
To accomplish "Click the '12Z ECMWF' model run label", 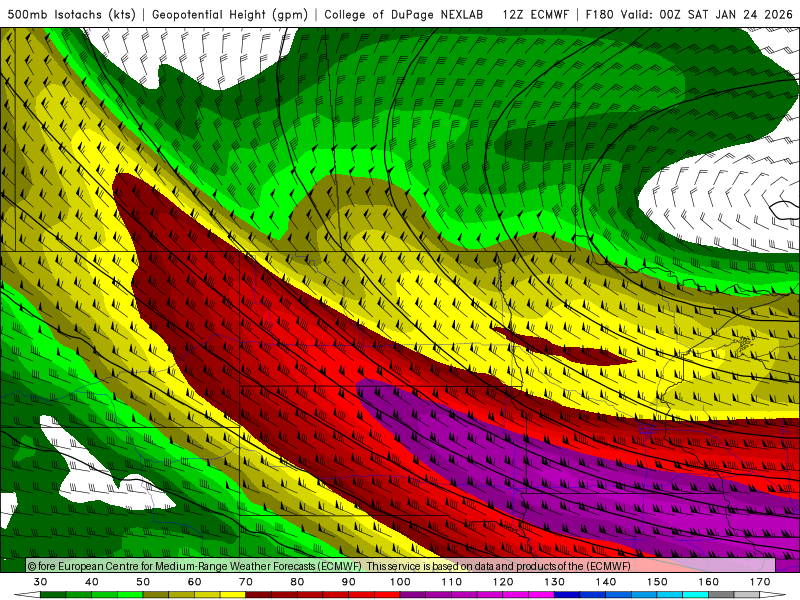I will click(x=536, y=14).
